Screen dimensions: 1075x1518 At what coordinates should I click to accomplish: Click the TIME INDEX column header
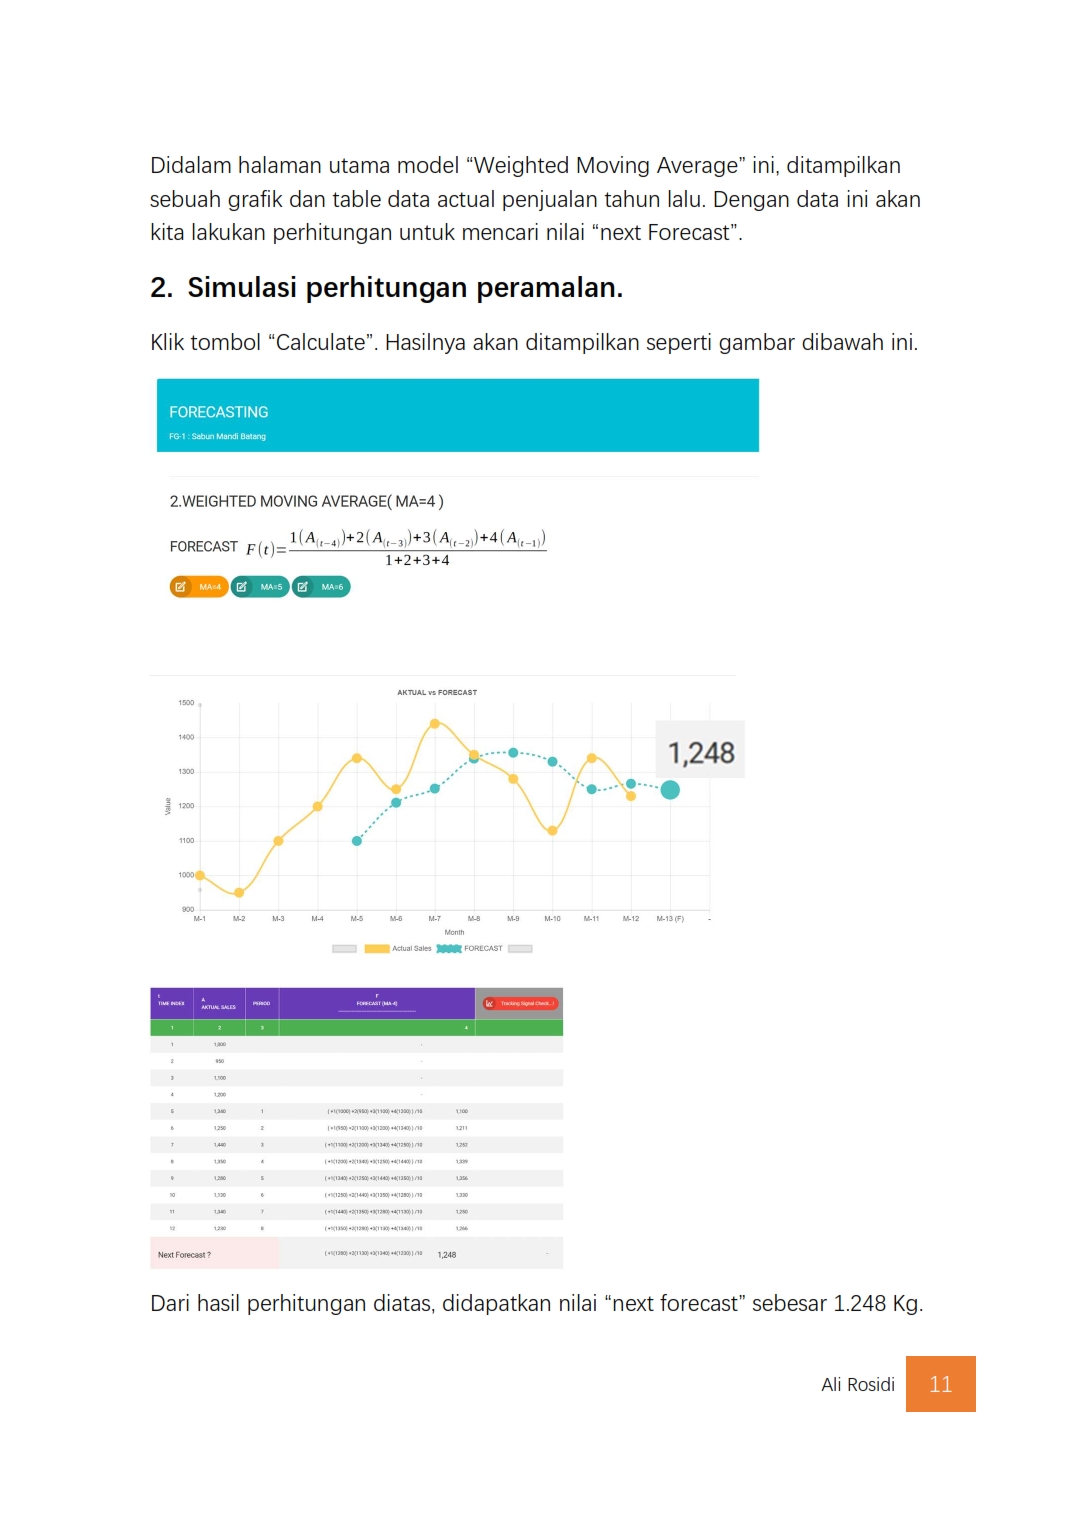click(171, 1003)
